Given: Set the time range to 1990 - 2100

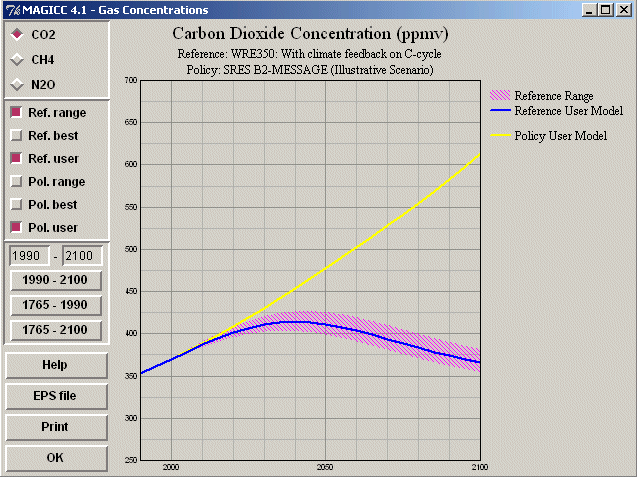Looking at the screenshot, I should pos(55,280).
